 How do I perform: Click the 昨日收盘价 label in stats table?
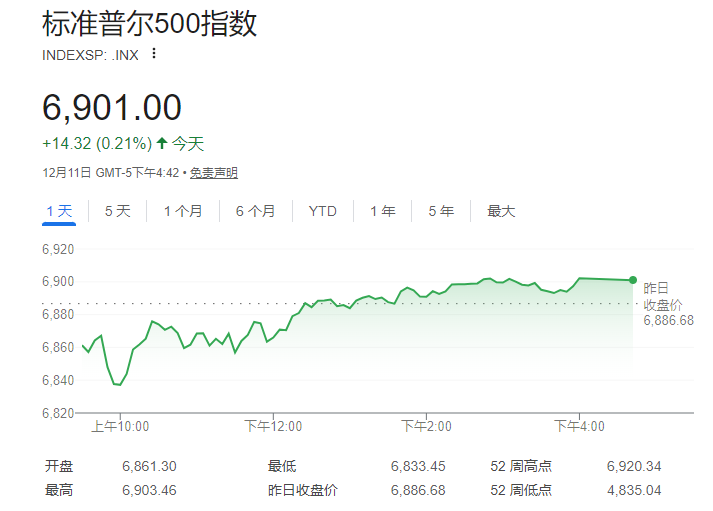[303, 491]
